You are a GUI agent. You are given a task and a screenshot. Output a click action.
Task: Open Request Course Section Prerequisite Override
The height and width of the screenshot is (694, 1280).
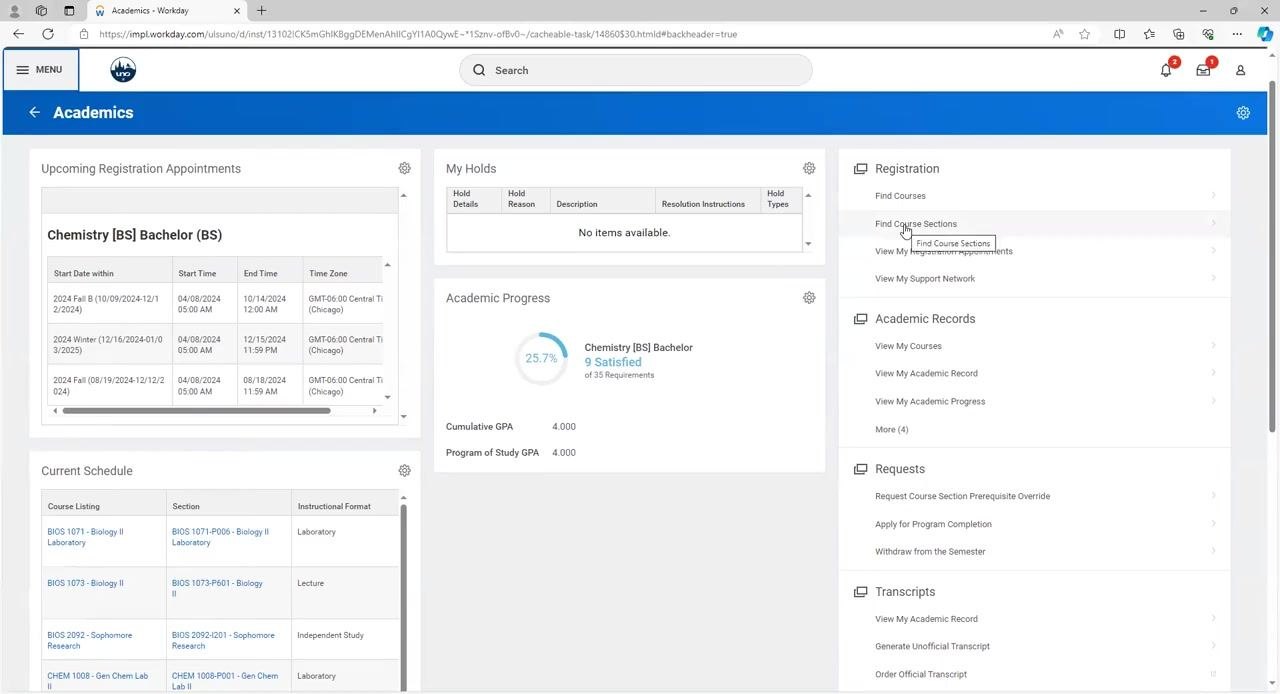(962, 496)
